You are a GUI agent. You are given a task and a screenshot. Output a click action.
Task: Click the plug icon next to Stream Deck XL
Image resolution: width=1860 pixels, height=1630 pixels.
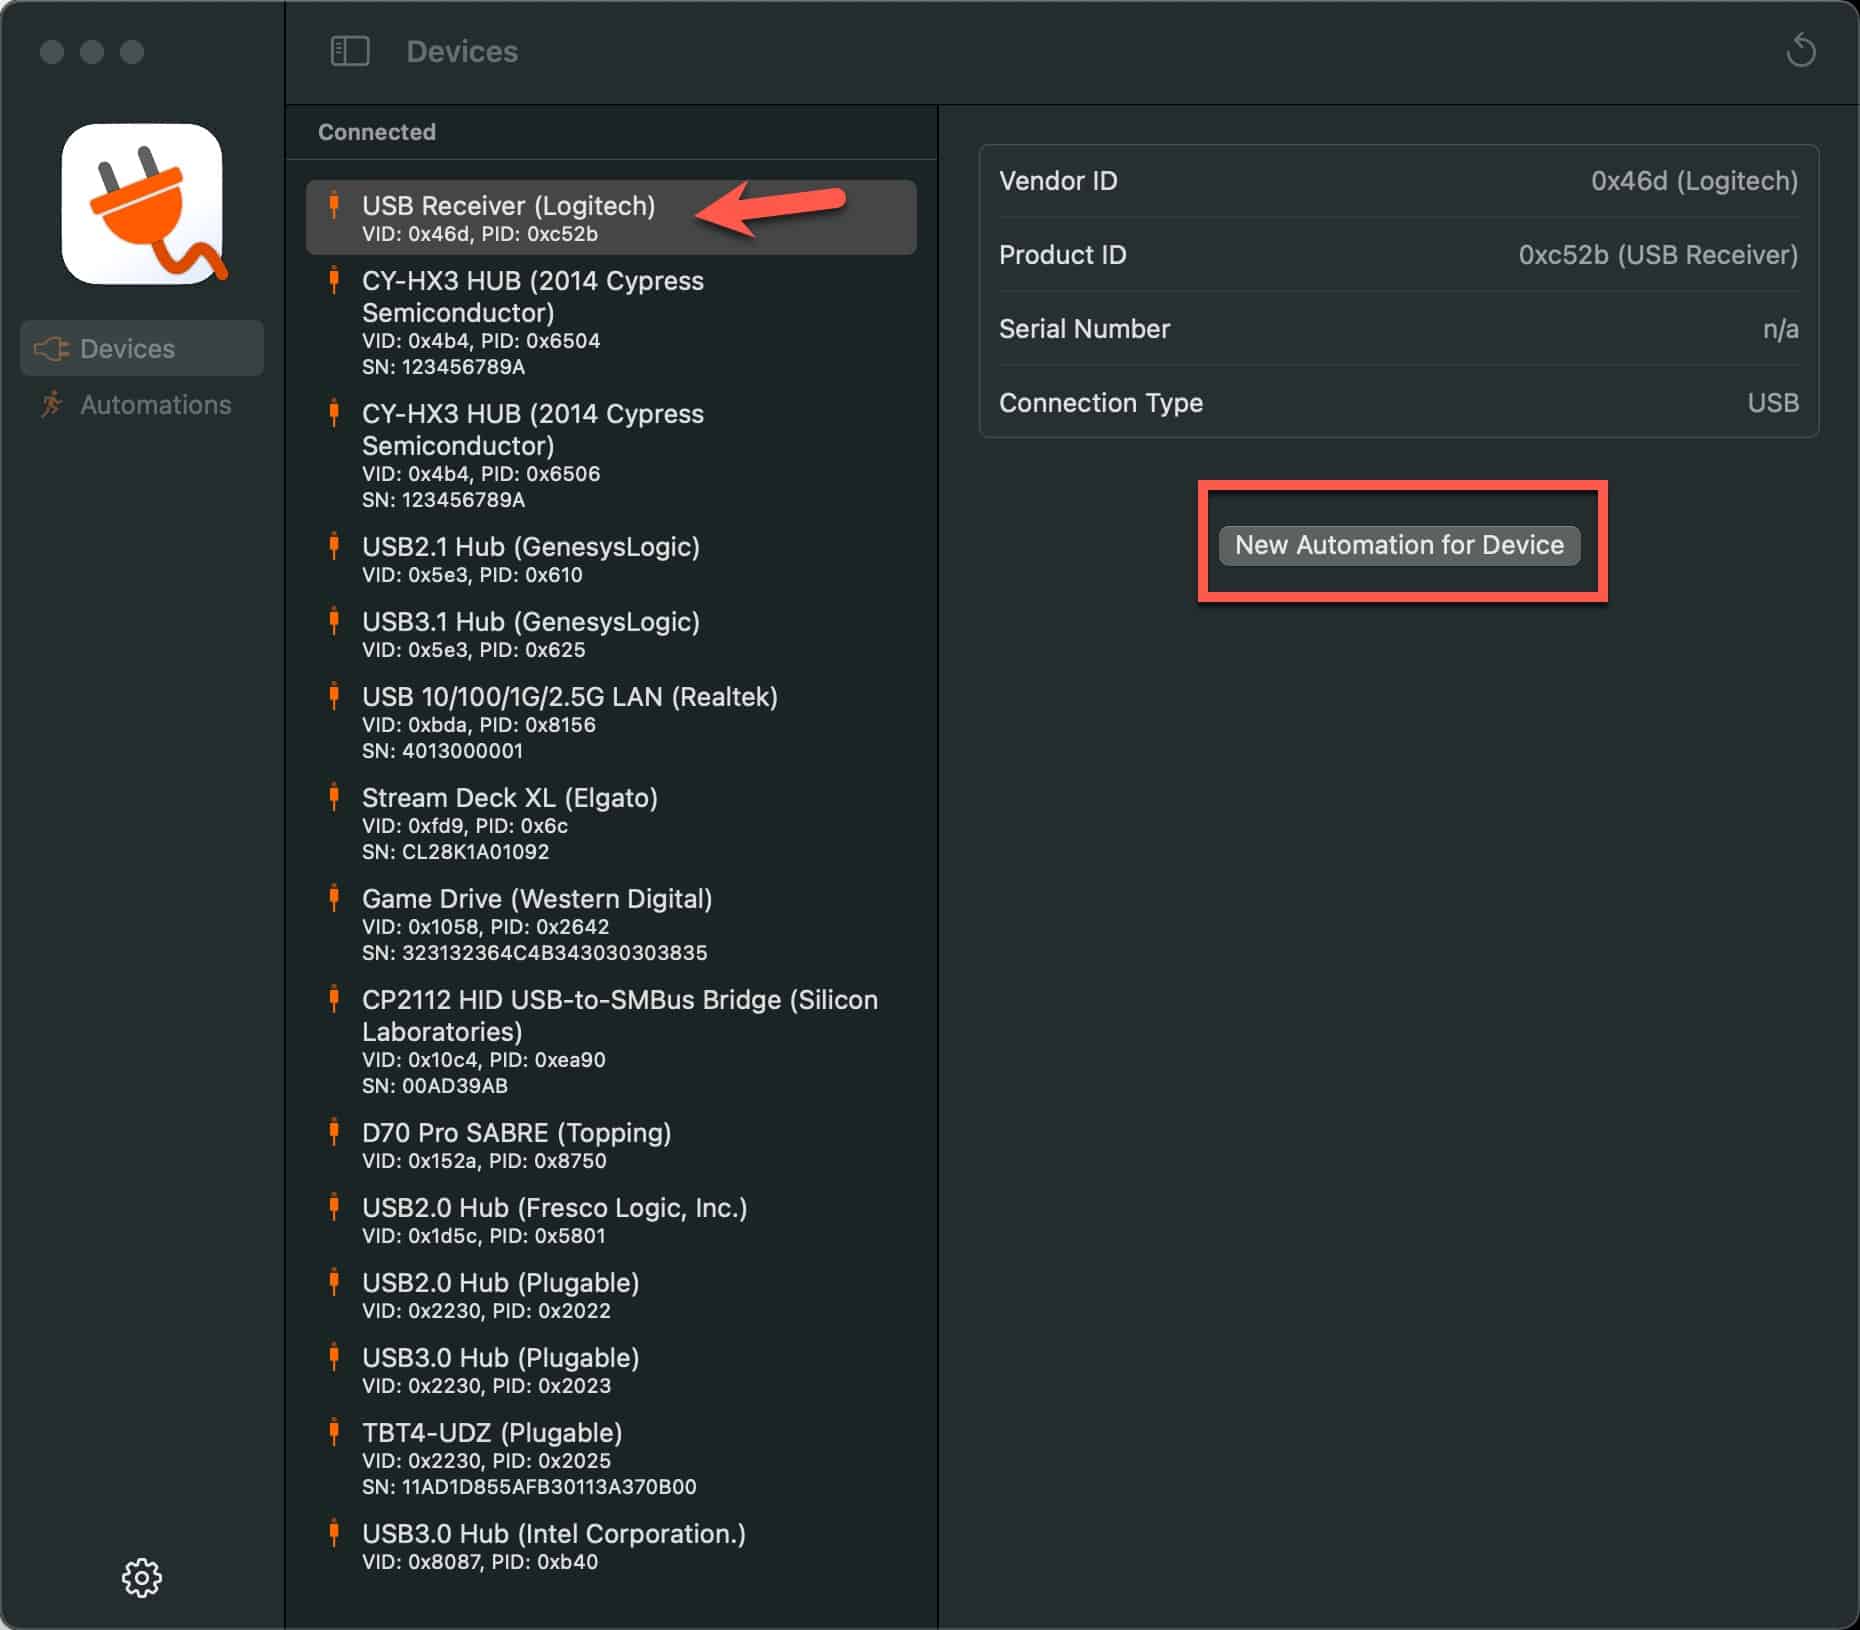(334, 797)
